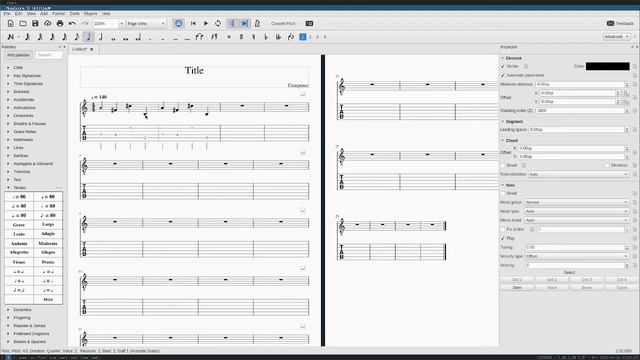640x360 pixels.
Task: Open the File menu
Action: point(7,13)
